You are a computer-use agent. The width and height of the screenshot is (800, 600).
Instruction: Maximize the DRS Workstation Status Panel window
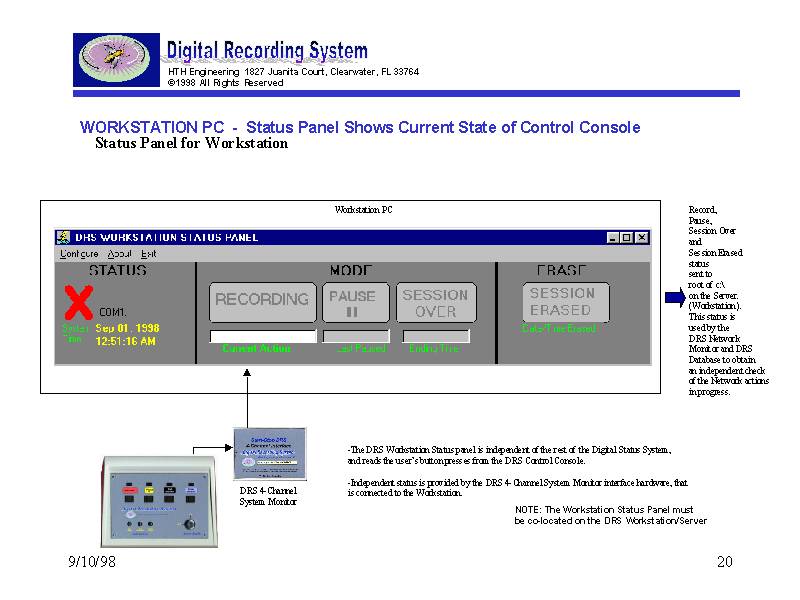coord(626,238)
